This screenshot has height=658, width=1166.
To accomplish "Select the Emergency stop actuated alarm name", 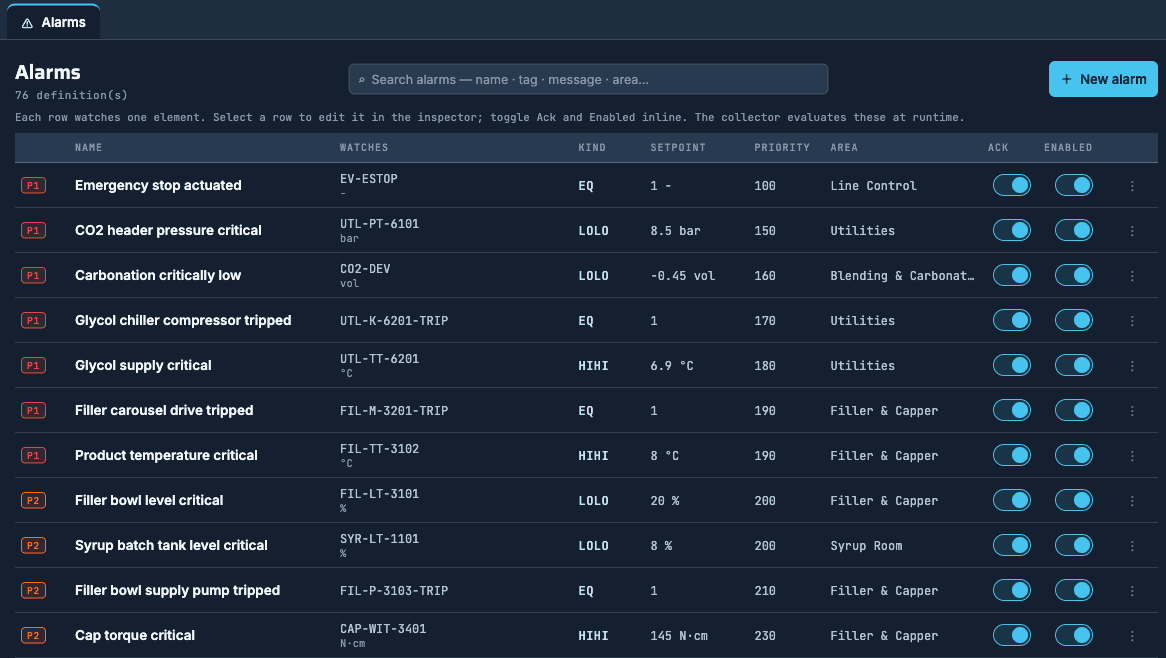I will click(x=158, y=185).
